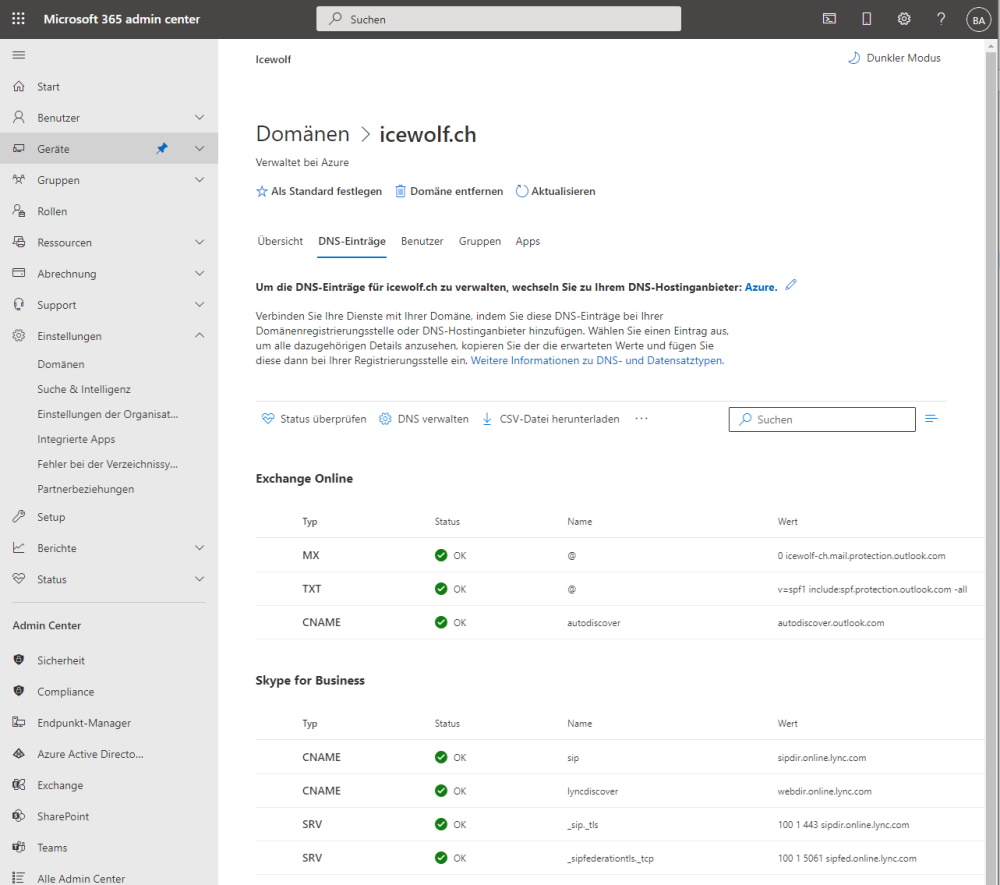Click Aktualisieren to refresh
1000x885 pixels.
tap(555, 191)
